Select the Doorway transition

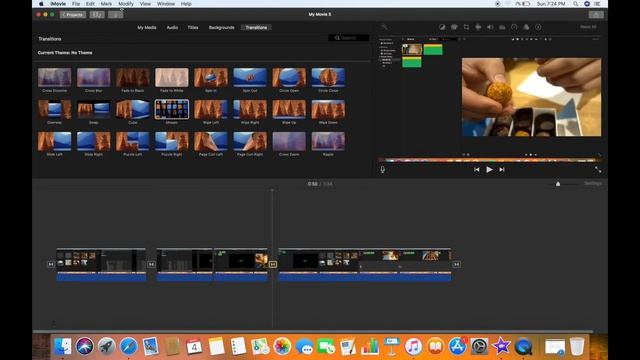click(54, 109)
